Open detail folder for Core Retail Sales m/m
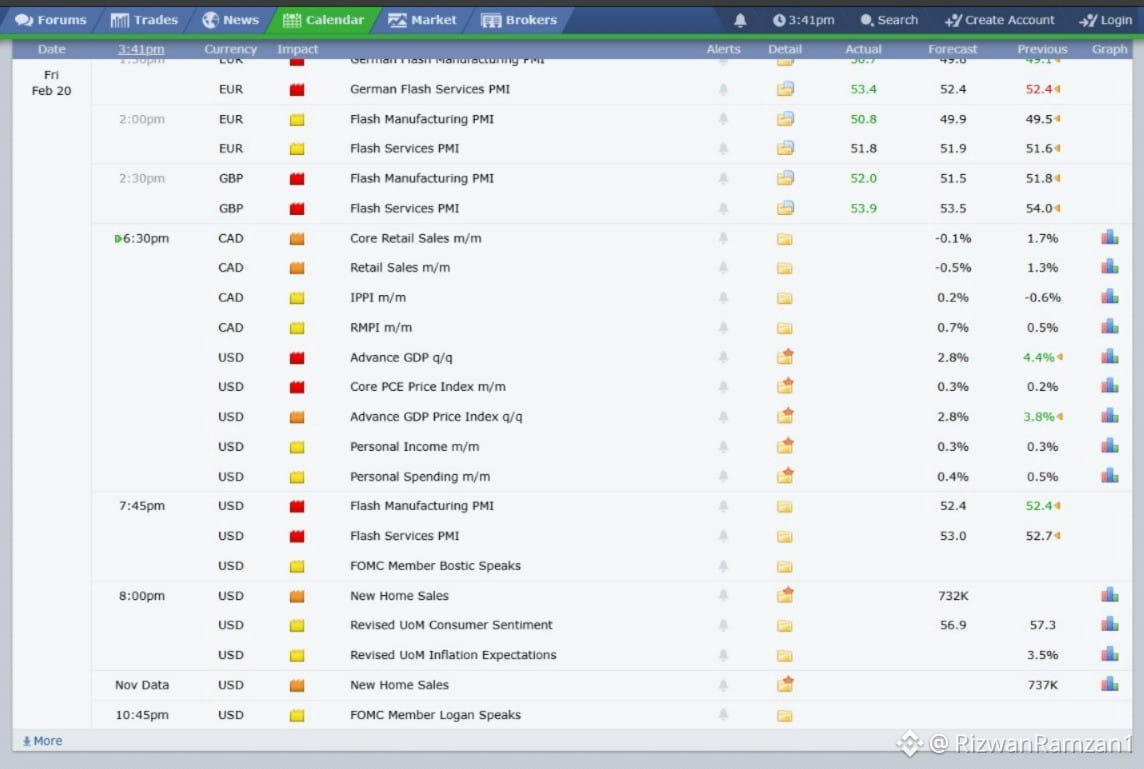Image resolution: width=1144 pixels, height=769 pixels. tap(785, 239)
